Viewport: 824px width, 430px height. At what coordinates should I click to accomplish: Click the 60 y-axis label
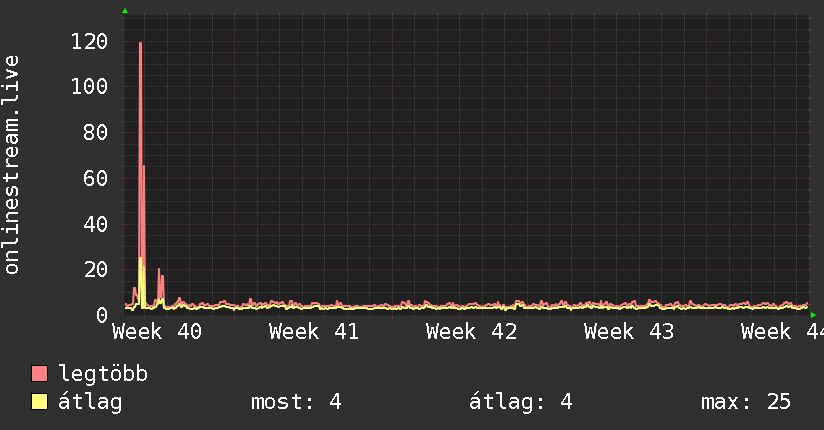96,178
